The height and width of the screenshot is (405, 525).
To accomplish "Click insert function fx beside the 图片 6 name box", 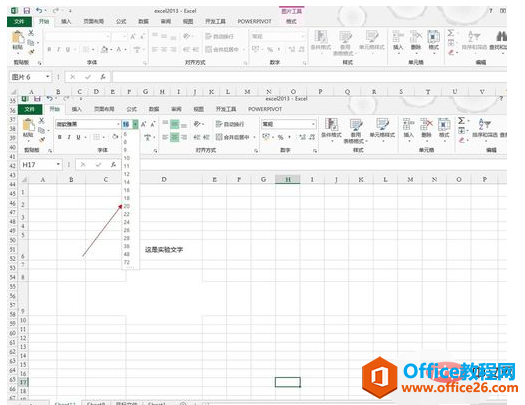I will tap(103, 77).
